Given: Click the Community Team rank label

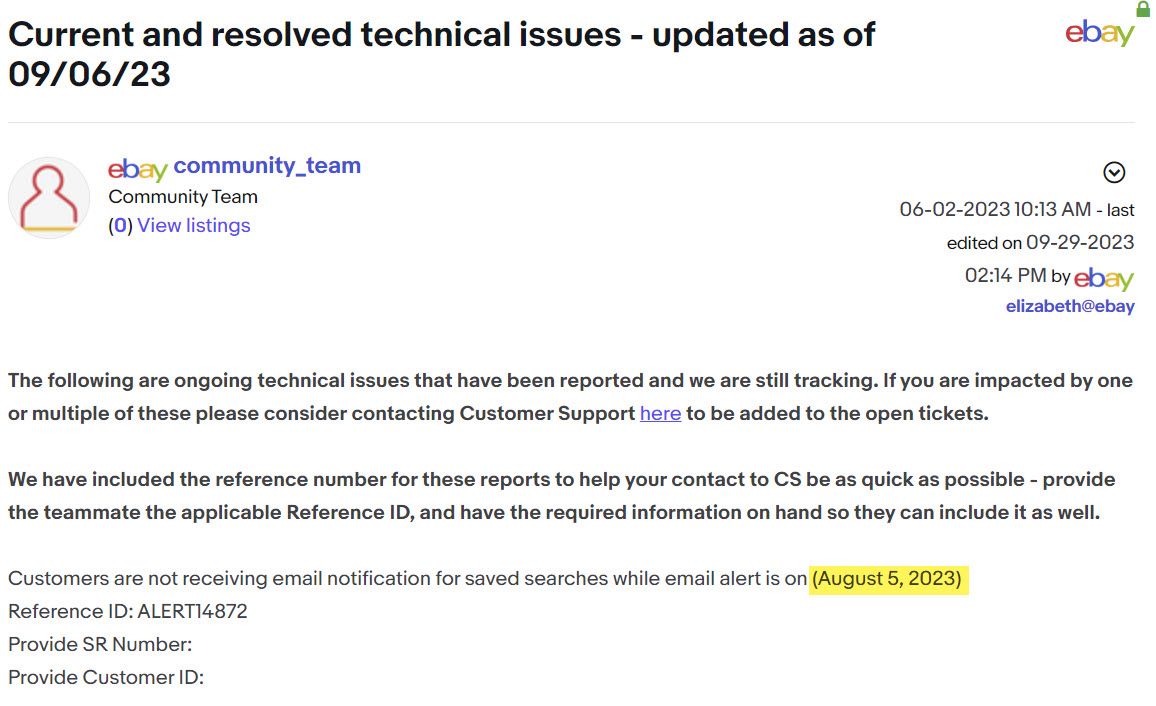Looking at the screenshot, I should point(183,197).
